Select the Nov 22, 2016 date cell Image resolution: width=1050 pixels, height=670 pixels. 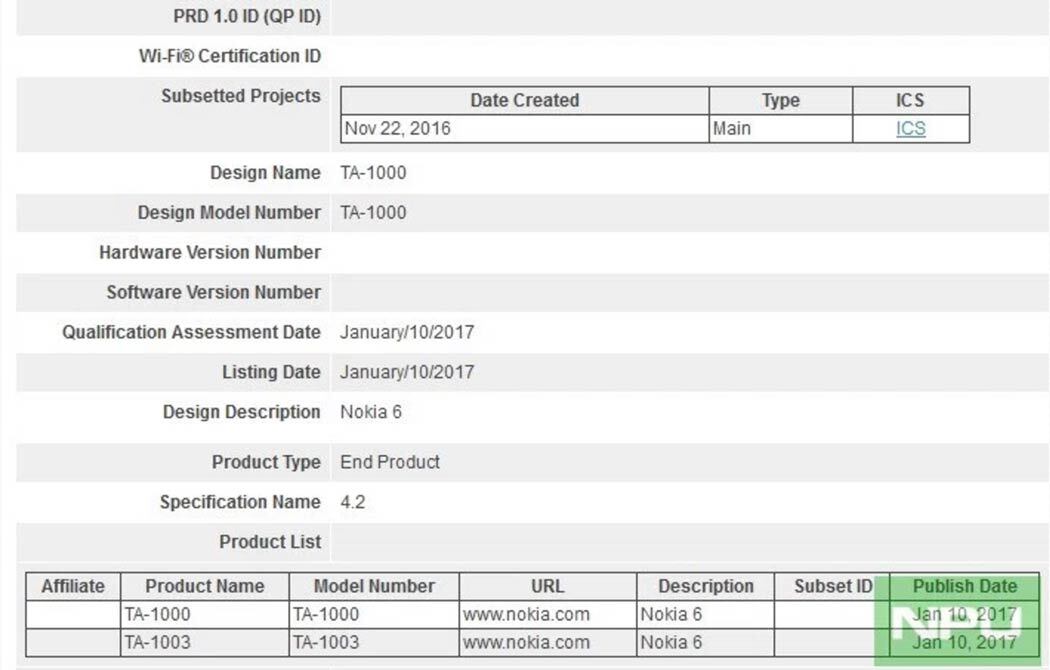[398, 128]
